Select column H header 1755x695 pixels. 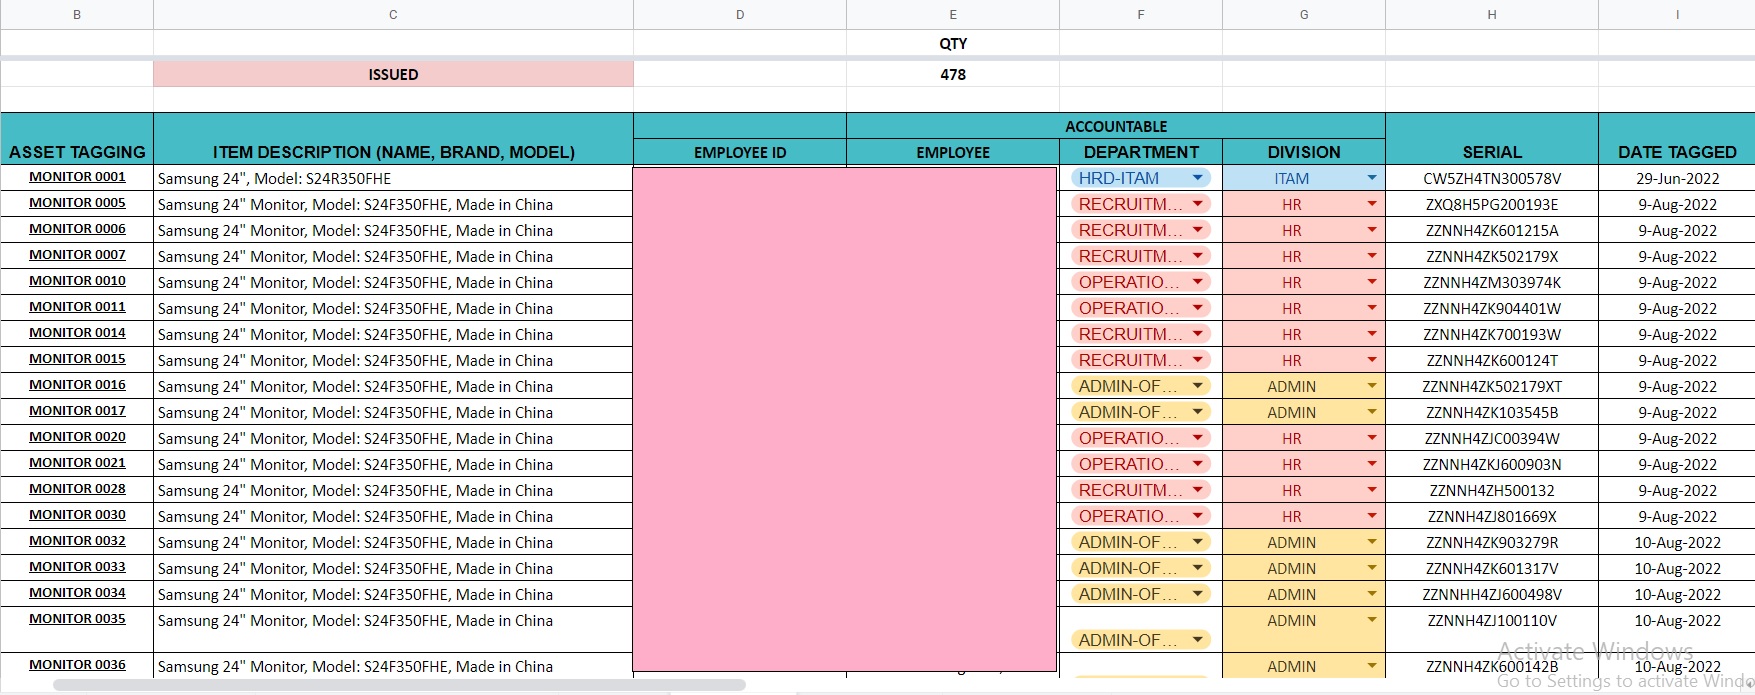(1491, 15)
